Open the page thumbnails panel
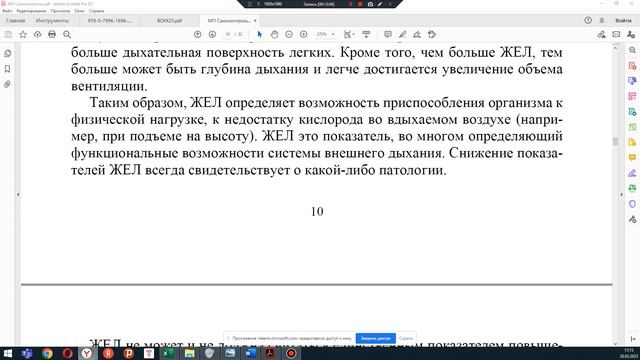 (7, 53)
